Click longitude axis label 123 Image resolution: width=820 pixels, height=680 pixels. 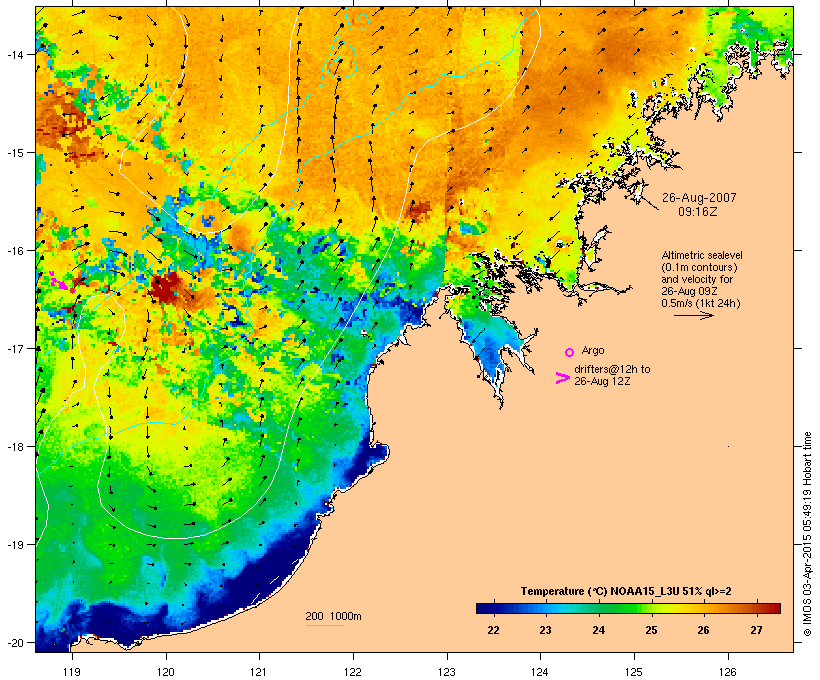point(447,672)
